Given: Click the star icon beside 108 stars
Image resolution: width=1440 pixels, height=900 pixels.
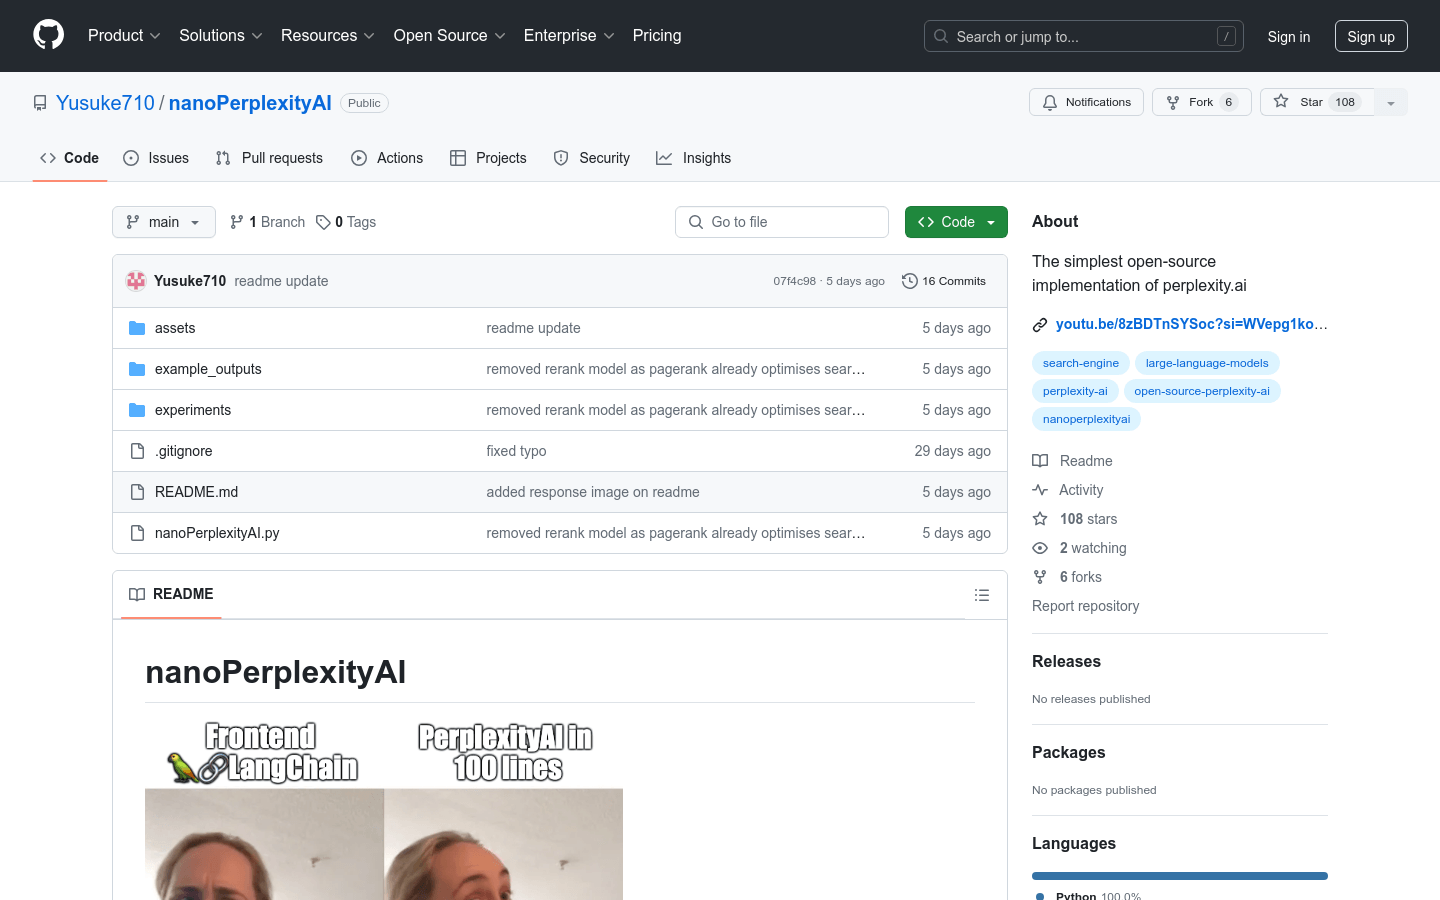Looking at the screenshot, I should 1040,519.
